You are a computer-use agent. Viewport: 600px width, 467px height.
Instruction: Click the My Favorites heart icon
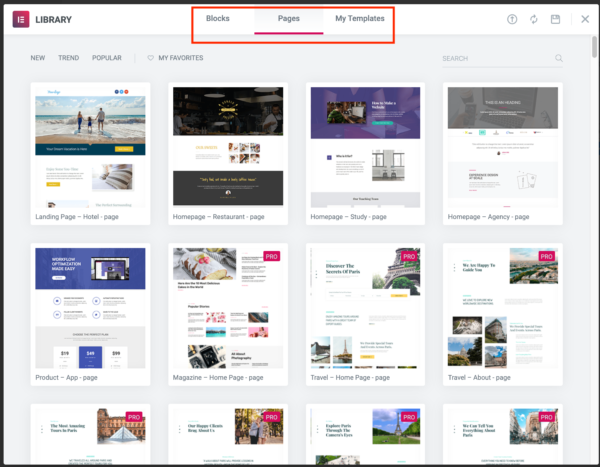(x=150, y=58)
